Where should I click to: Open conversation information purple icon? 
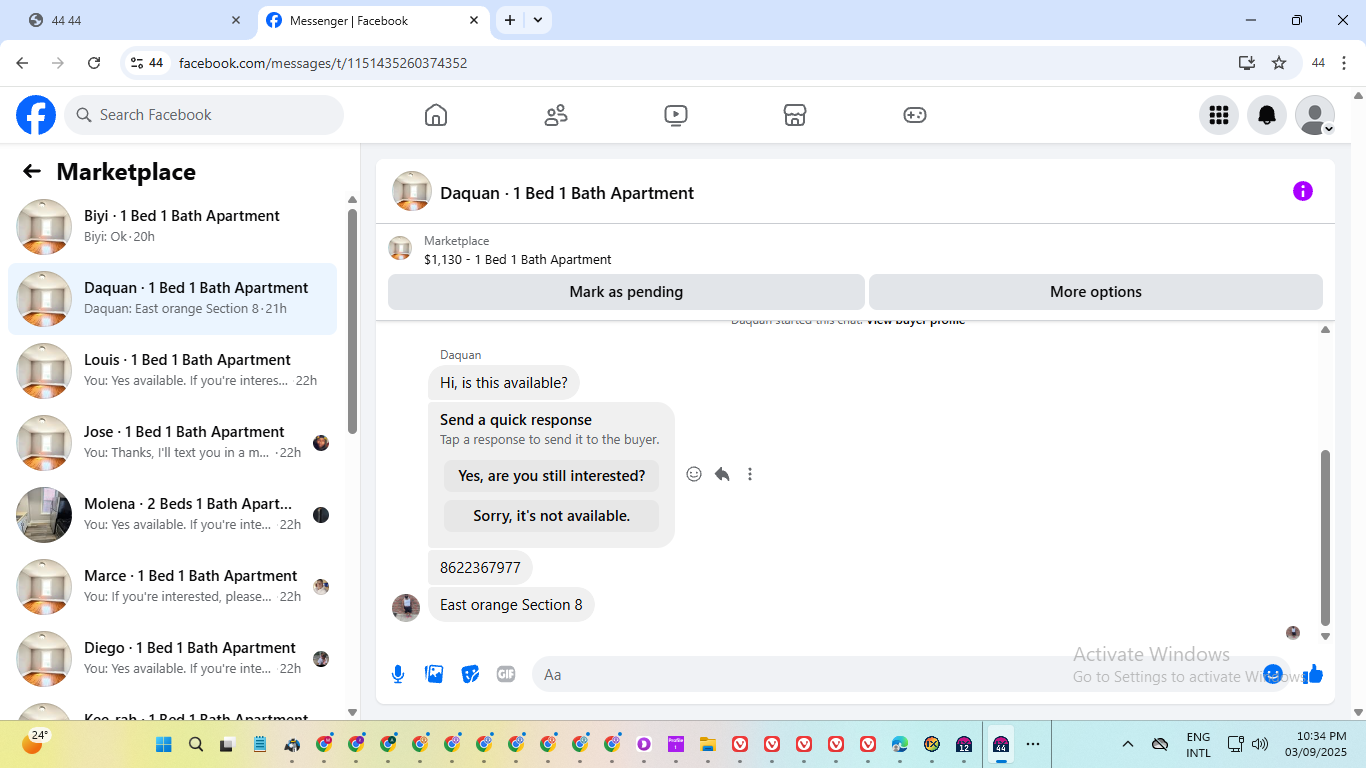click(x=1303, y=191)
